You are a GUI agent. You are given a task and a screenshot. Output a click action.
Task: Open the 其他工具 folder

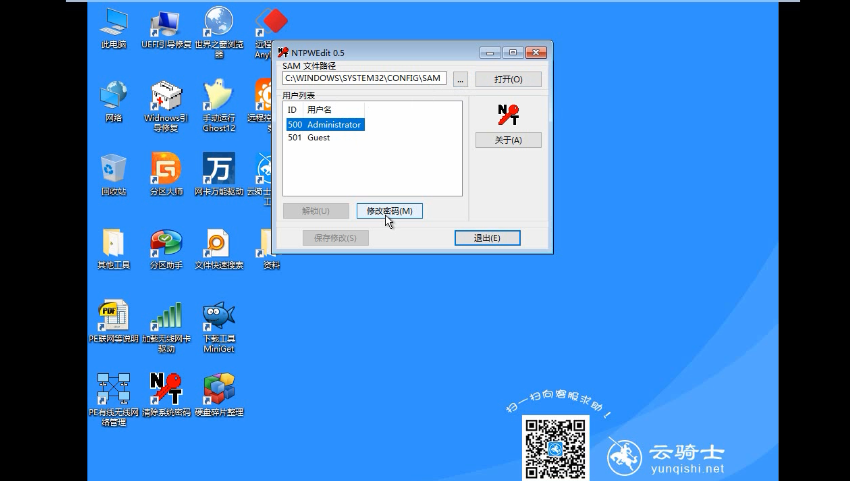pos(114,248)
